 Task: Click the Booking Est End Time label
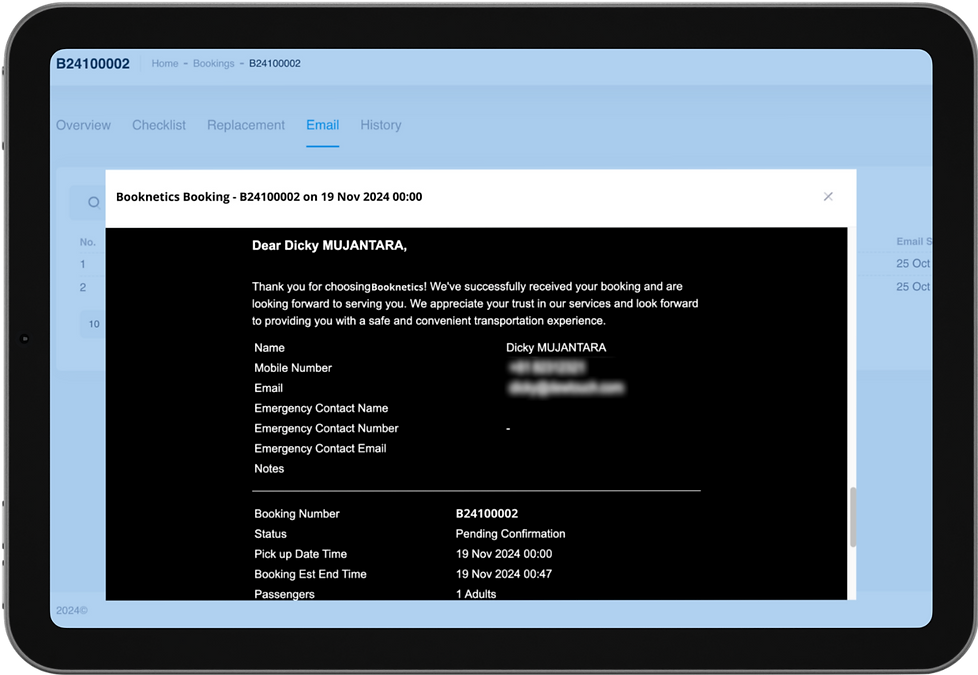(310, 574)
